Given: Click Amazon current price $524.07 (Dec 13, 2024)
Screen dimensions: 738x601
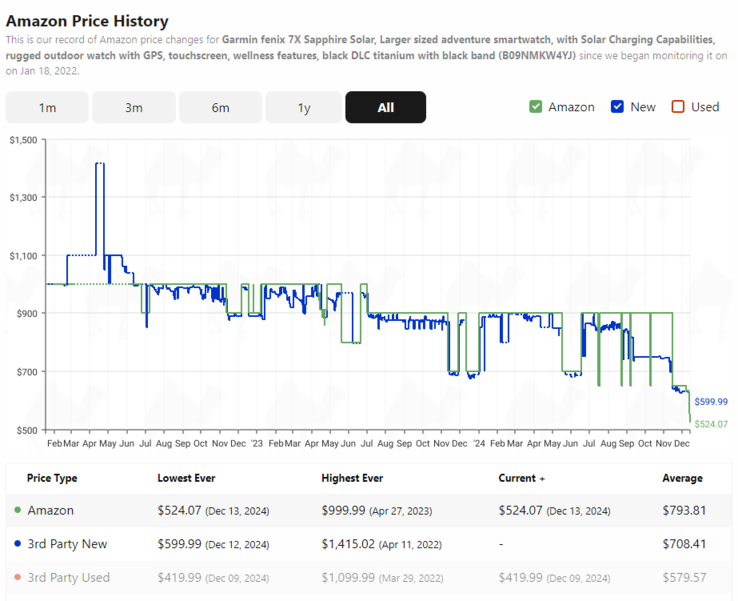Looking at the screenshot, I should (x=554, y=511).
